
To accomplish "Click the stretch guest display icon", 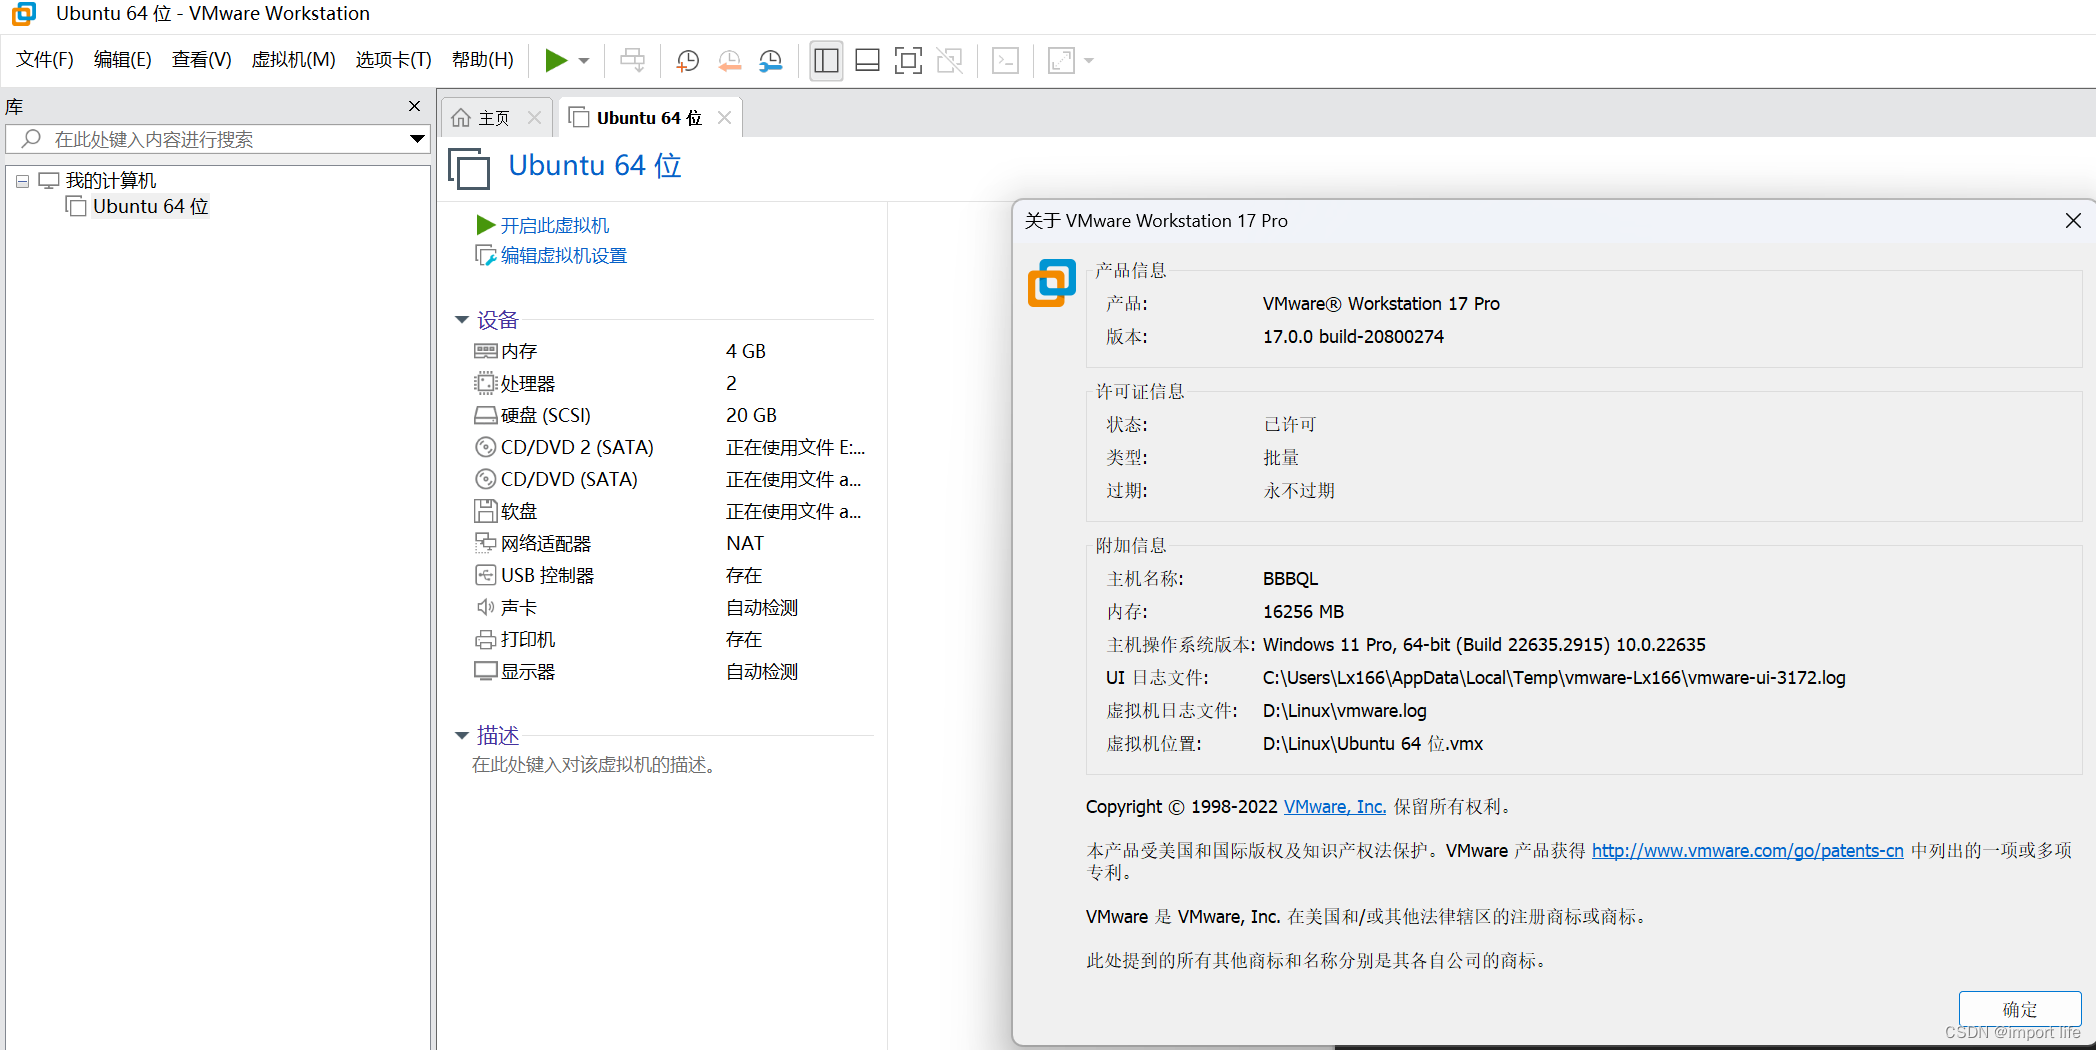I will pos(1061,61).
